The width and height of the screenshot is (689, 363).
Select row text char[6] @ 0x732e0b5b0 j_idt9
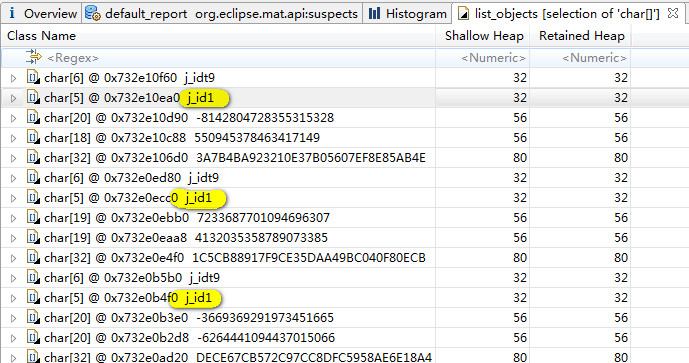[x=132, y=278]
